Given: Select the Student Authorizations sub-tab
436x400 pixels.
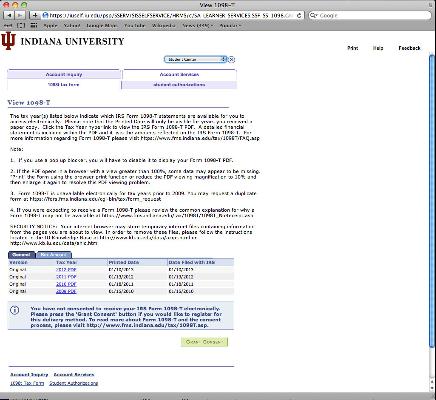Looking at the screenshot, I should point(179,85).
